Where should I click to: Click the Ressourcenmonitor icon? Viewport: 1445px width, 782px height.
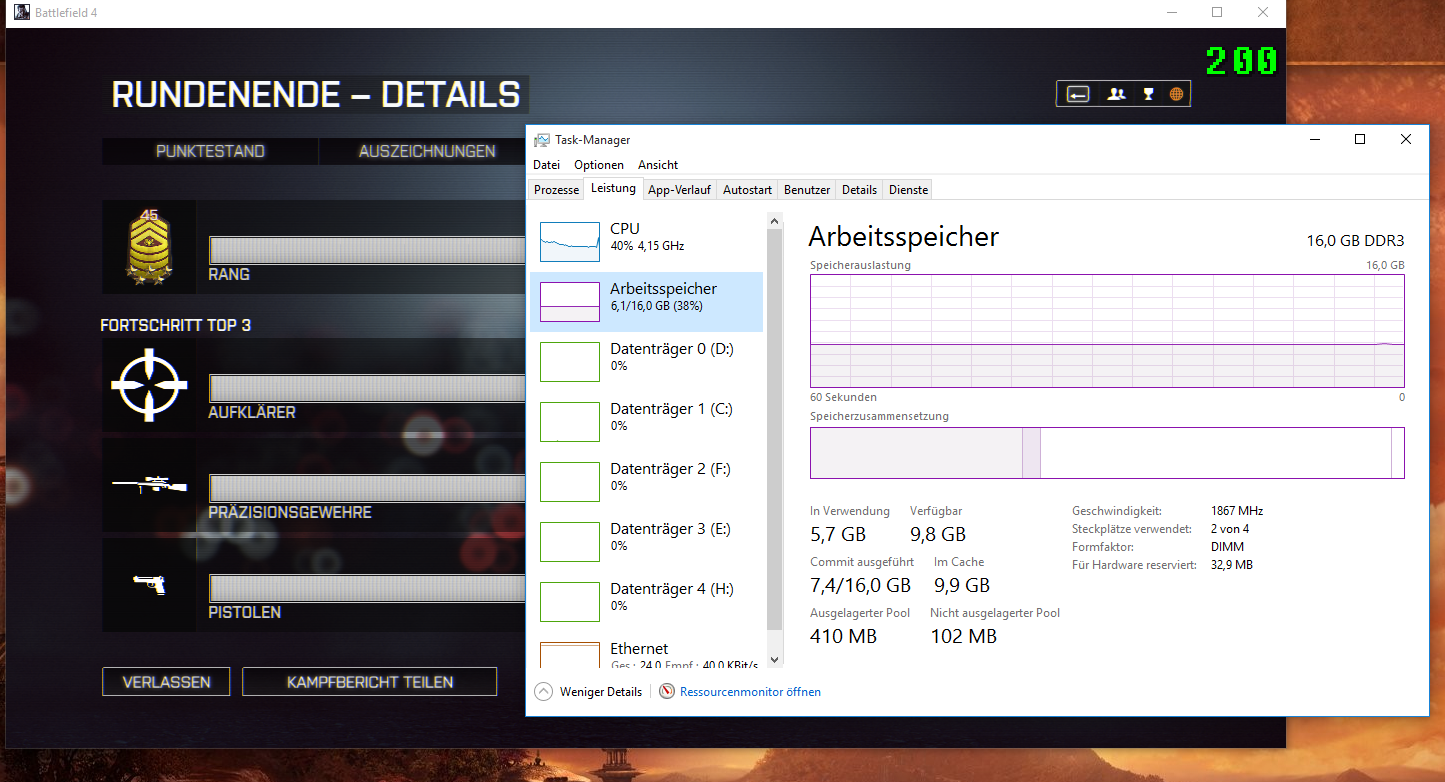(667, 691)
